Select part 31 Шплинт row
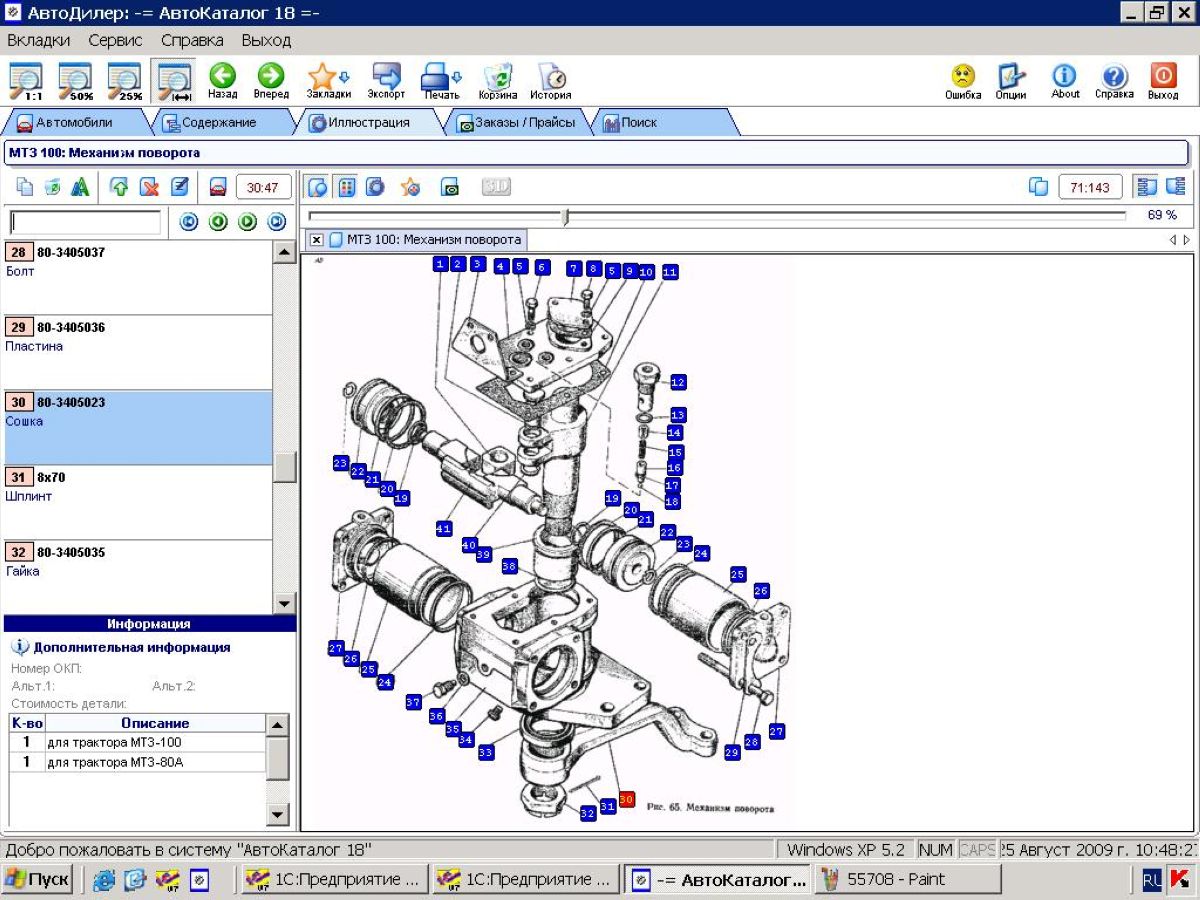 click(138, 502)
